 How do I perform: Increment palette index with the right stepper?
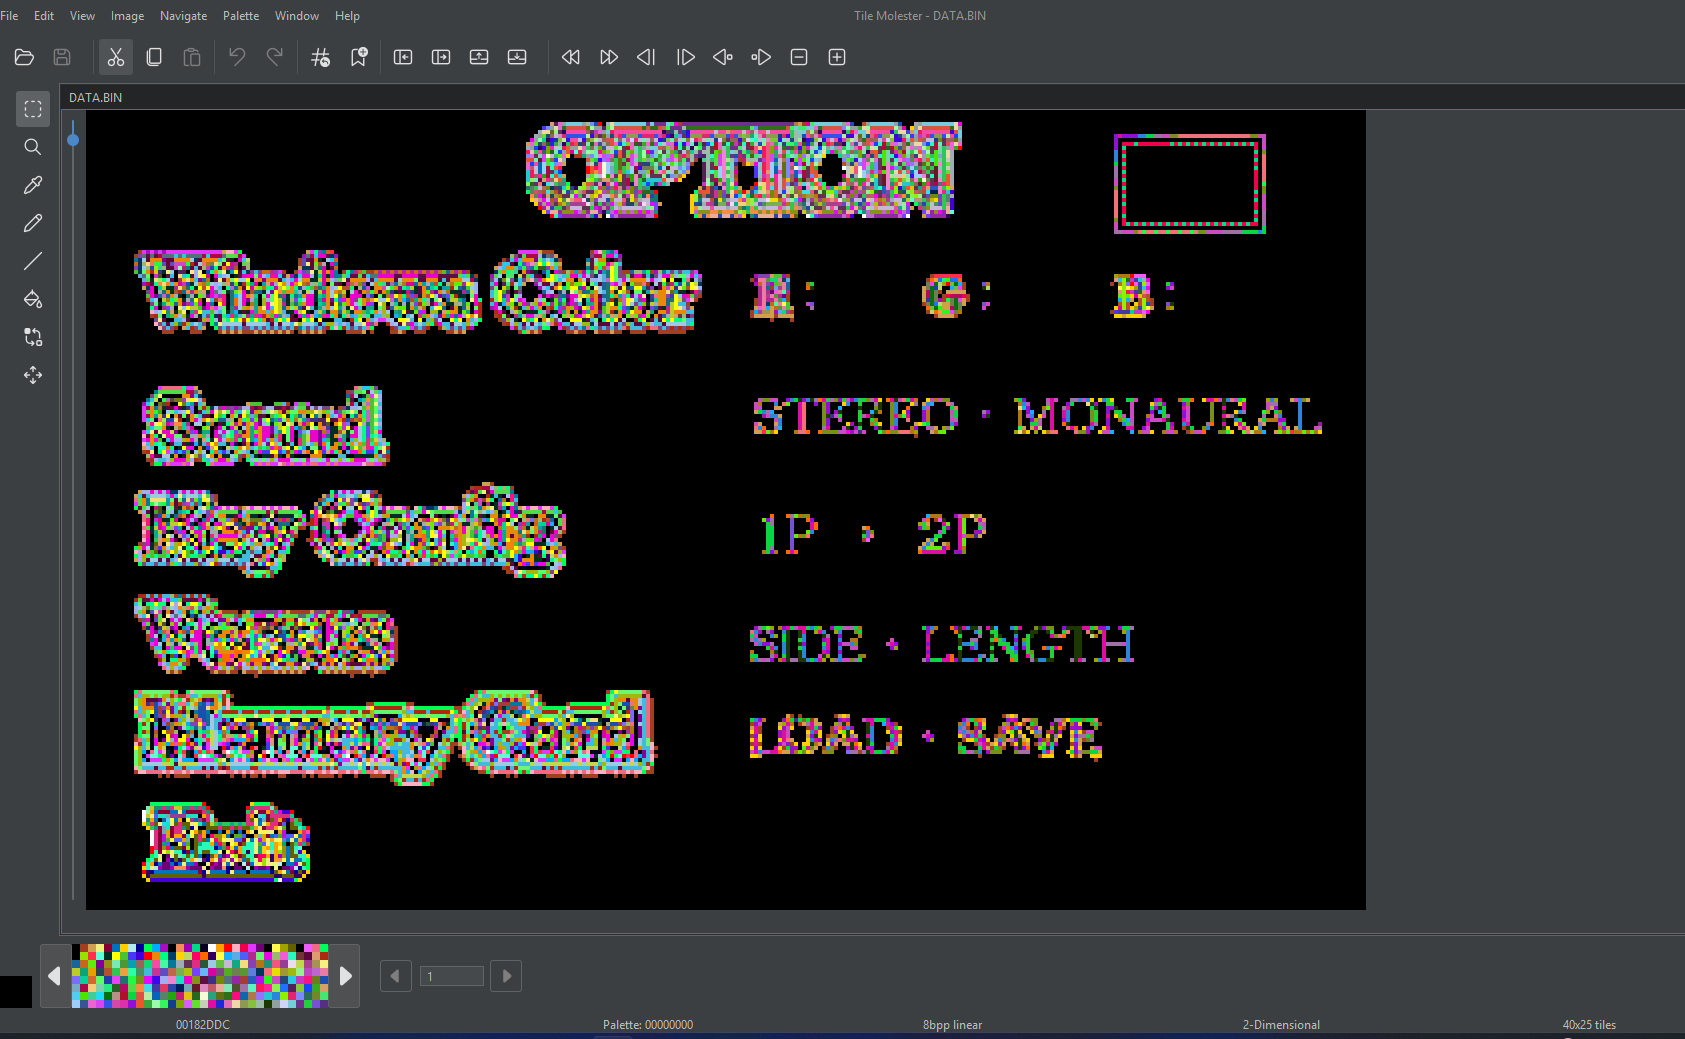click(x=506, y=976)
